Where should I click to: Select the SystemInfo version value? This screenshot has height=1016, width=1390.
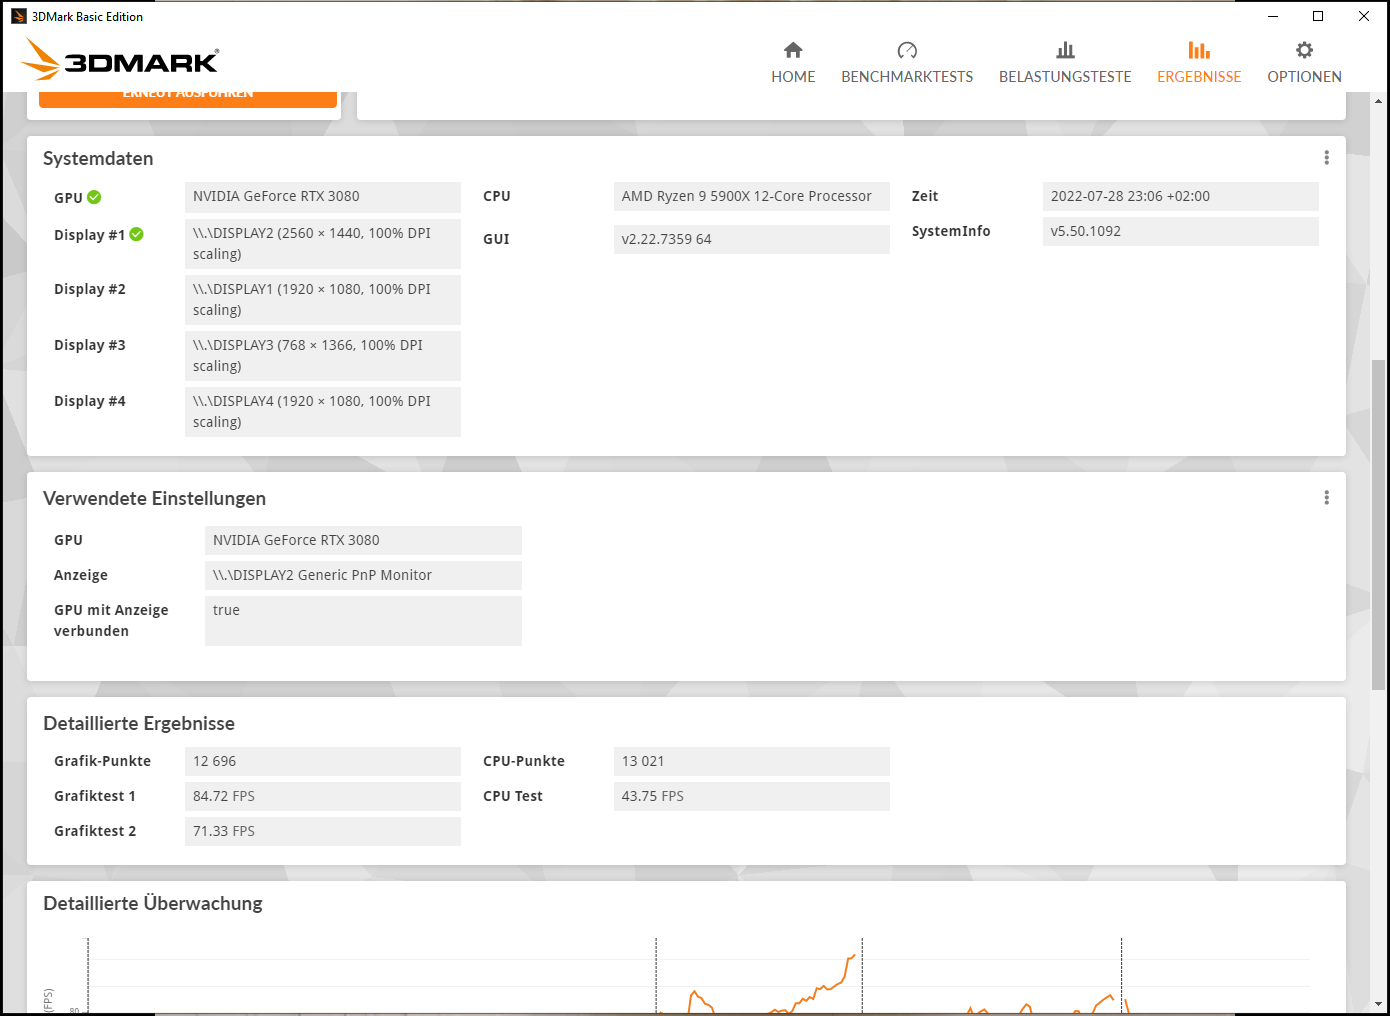tap(1180, 231)
